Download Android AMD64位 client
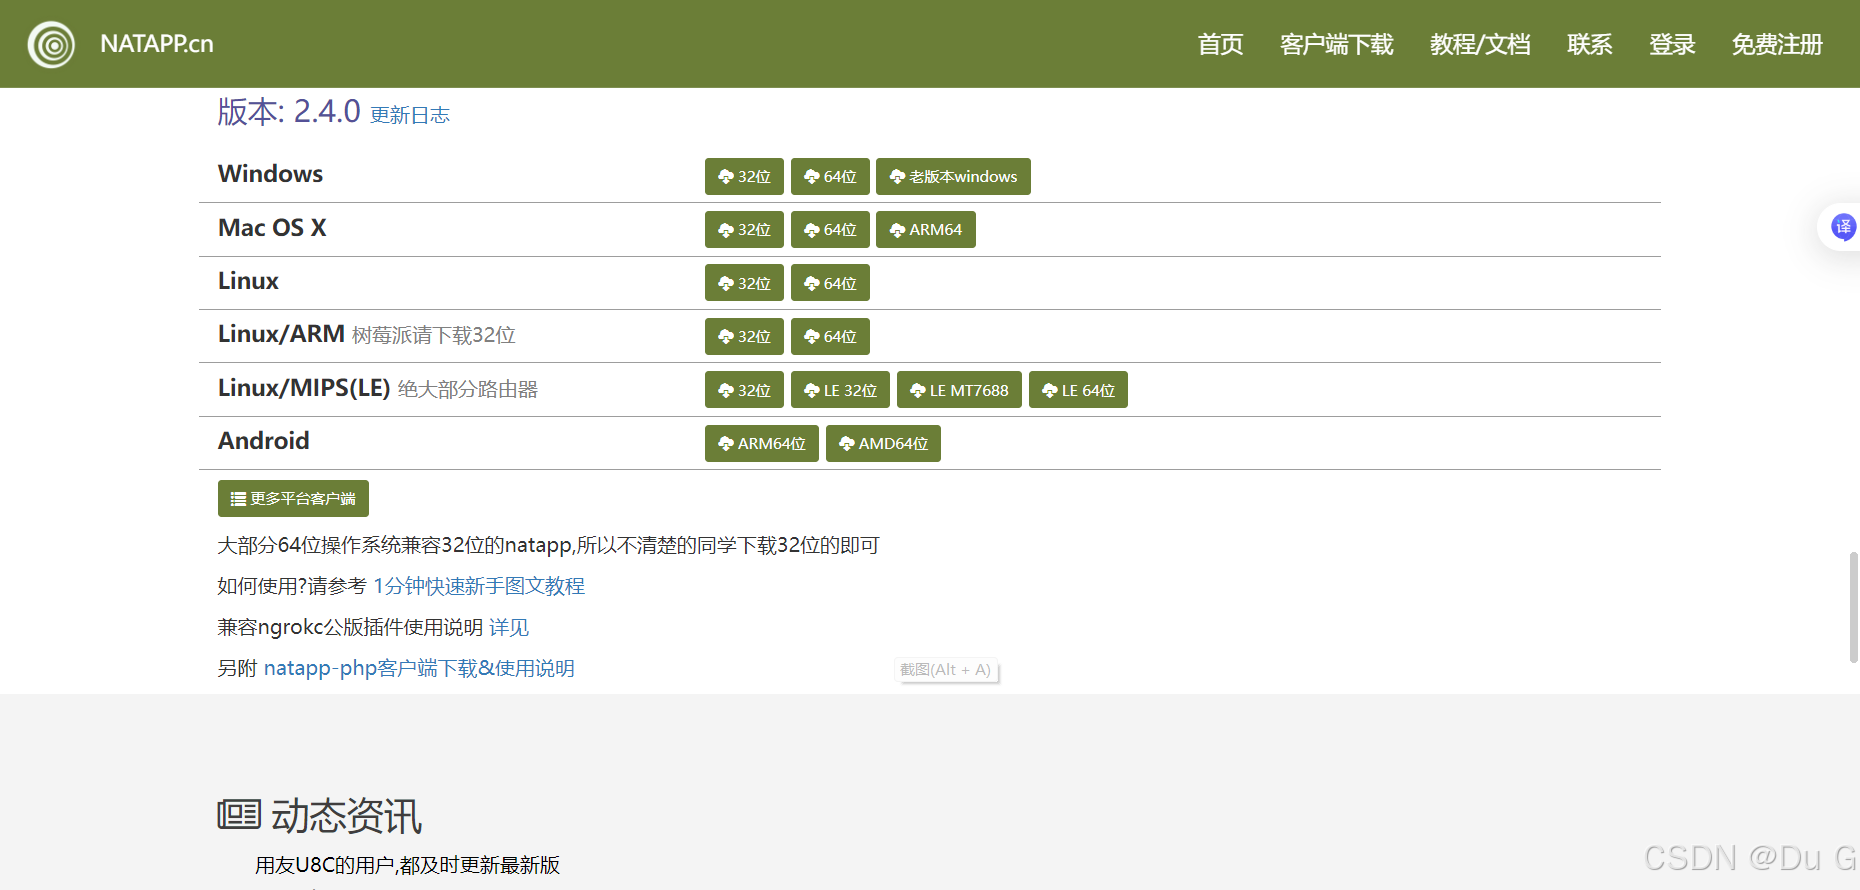 pyautogui.click(x=883, y=443)
